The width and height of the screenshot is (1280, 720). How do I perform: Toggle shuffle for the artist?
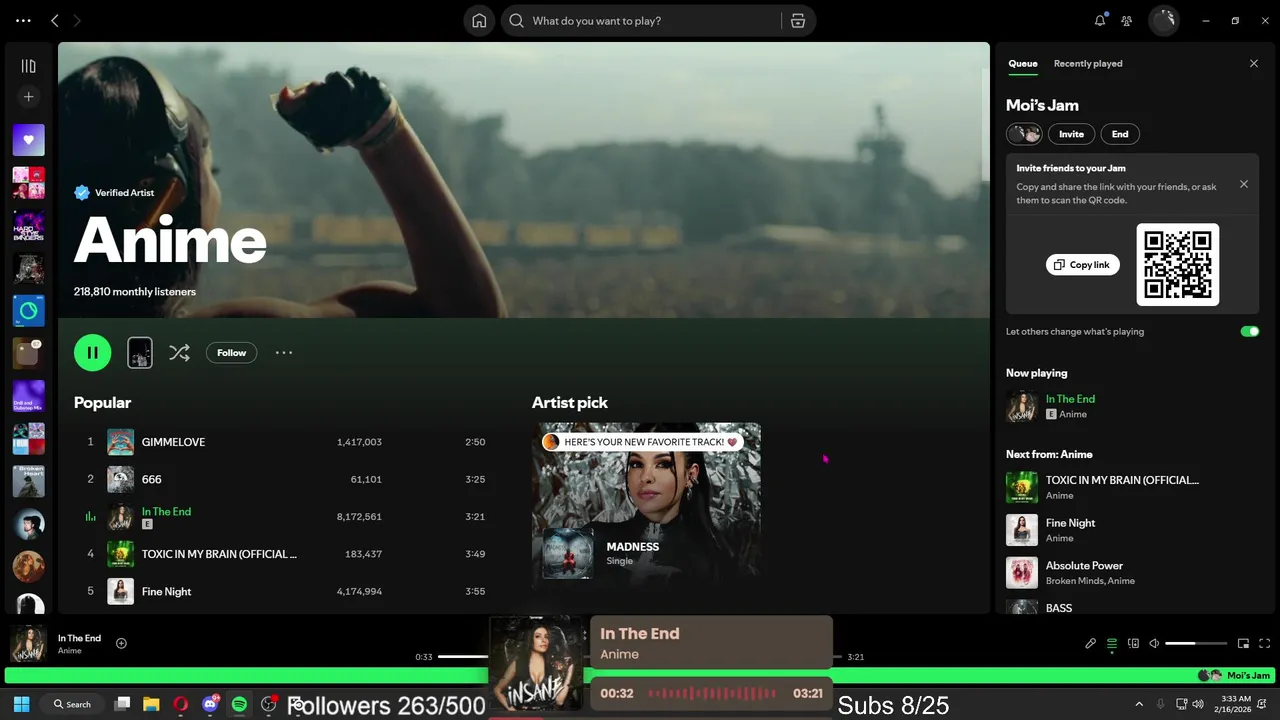(x=179, y=352)
